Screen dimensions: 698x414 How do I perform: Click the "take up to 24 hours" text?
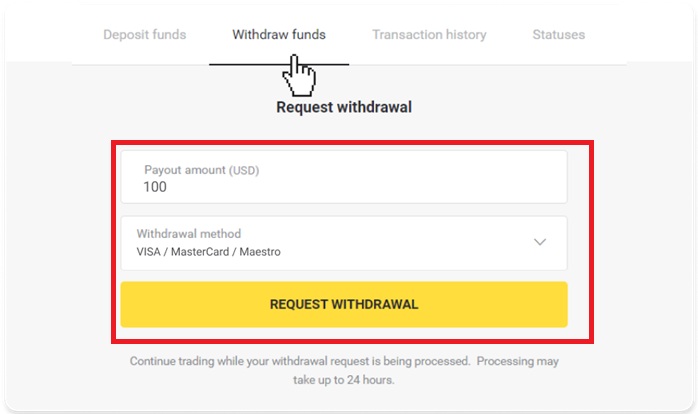click(x=343, y=380)
